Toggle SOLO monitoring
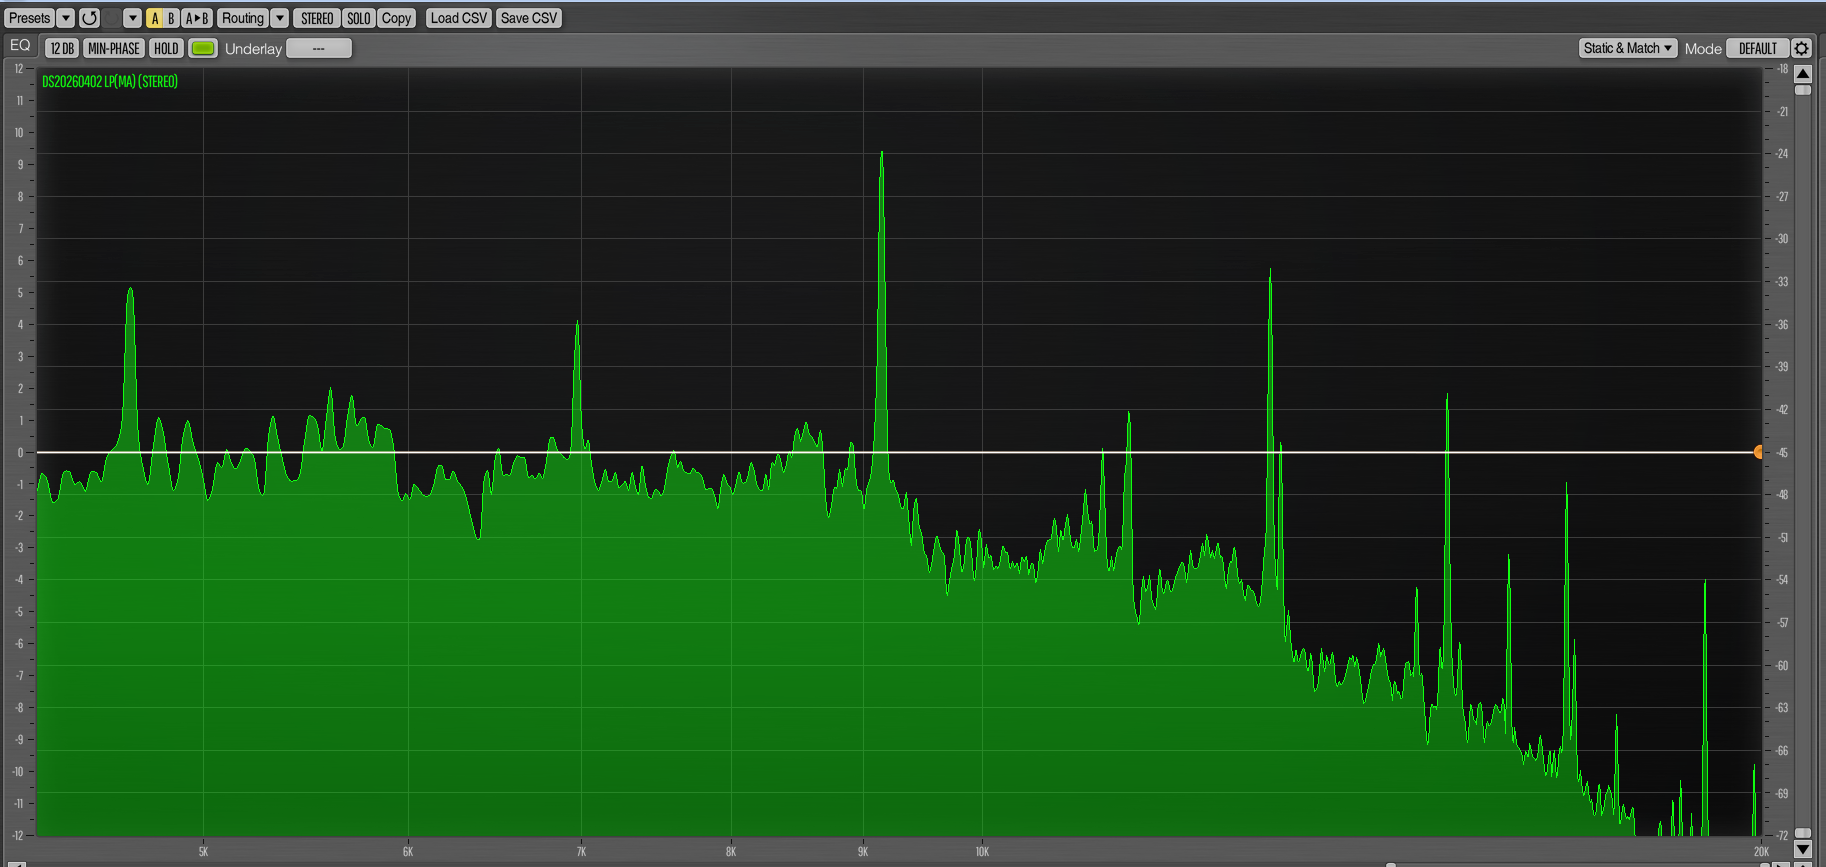1826x867 pixels. pyautogui.click(x=359, y=18)
